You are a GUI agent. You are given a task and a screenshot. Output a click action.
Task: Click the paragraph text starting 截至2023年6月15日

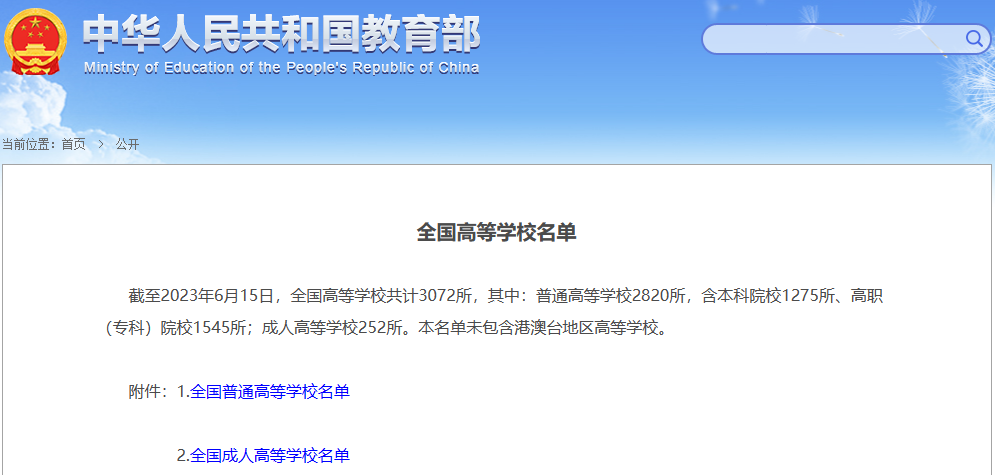[x=495, y=312]
